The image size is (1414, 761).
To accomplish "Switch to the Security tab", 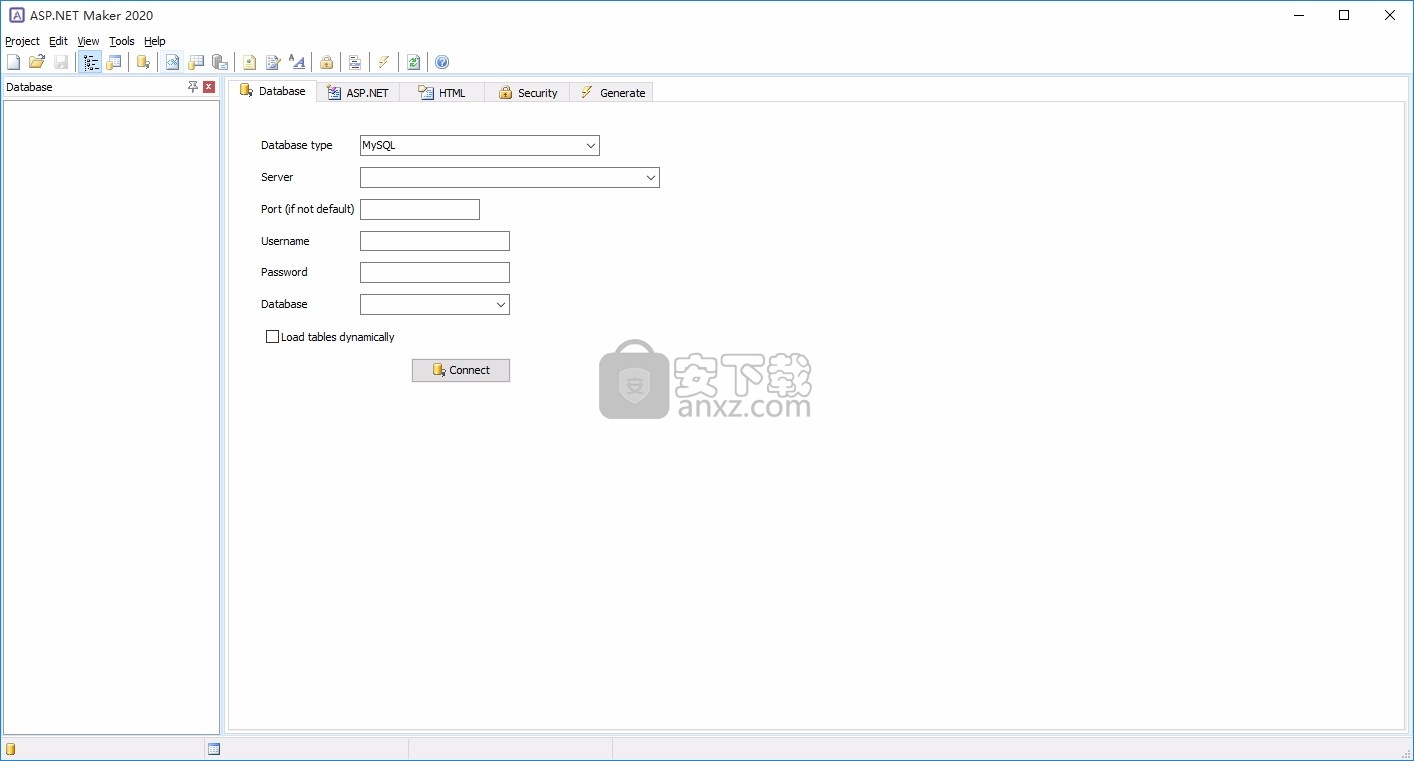I will 527,93.
